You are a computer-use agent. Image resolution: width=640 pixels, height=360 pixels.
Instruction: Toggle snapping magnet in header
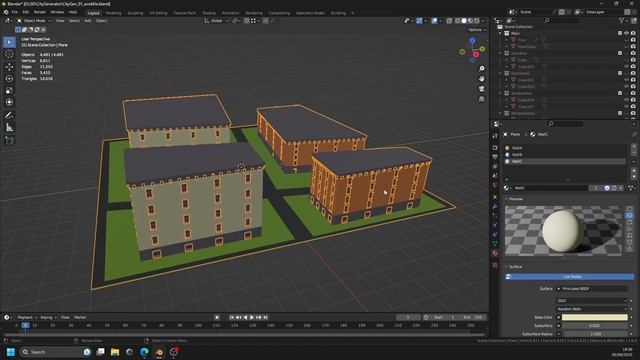click(x=247, y=20)
